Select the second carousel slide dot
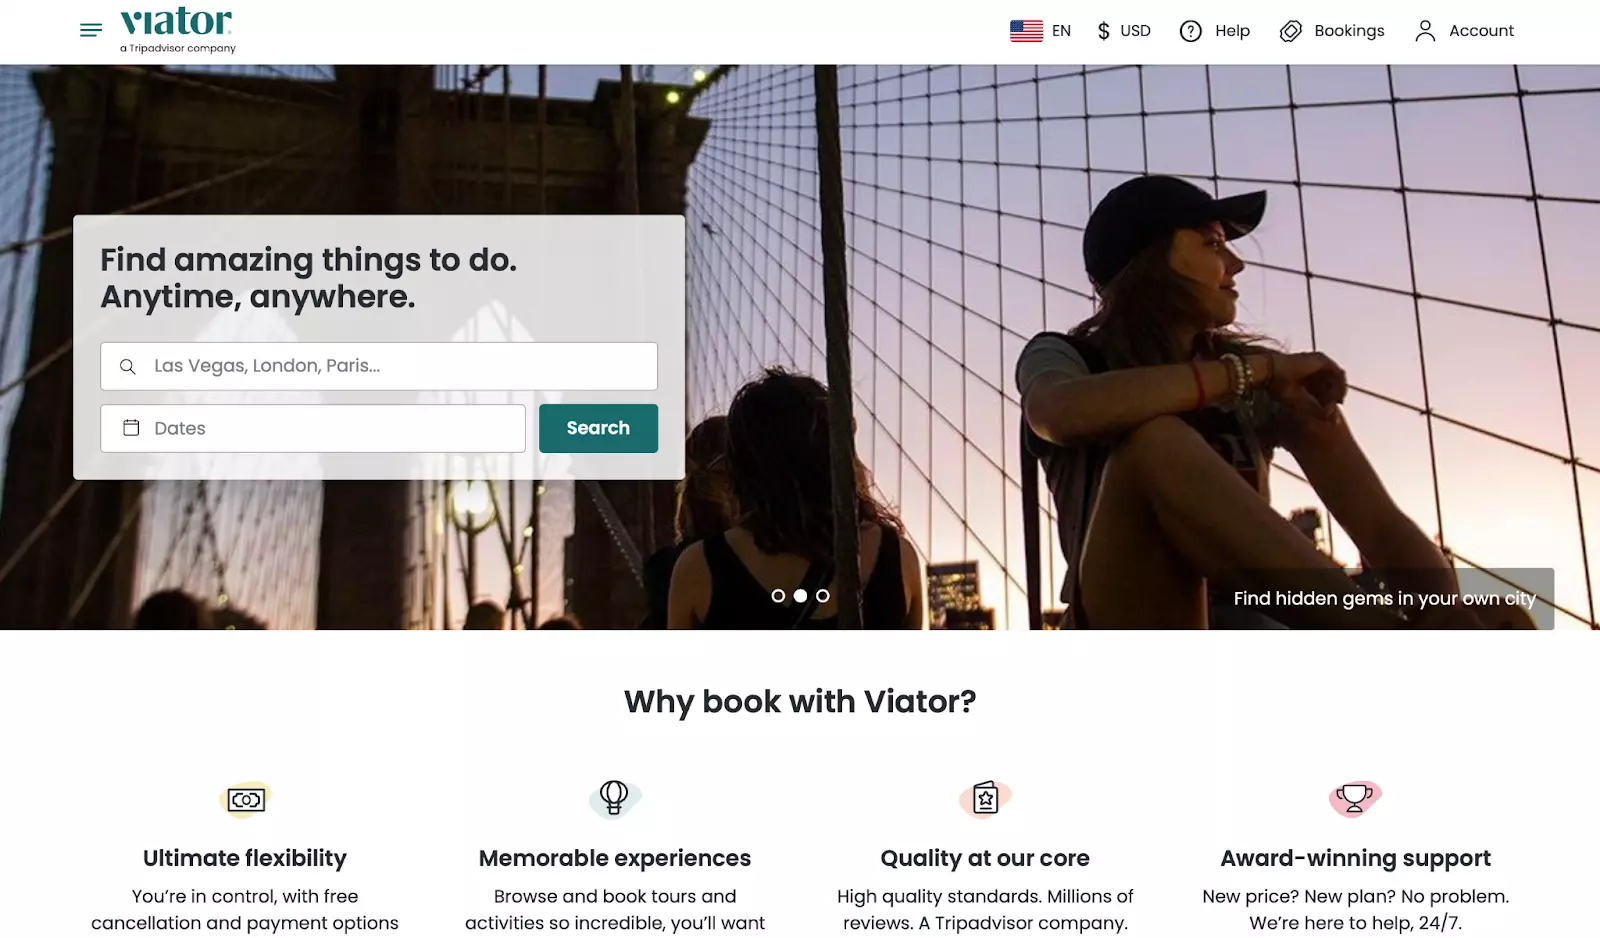Viewport: 1600px width, 938px height. [800, 596]
